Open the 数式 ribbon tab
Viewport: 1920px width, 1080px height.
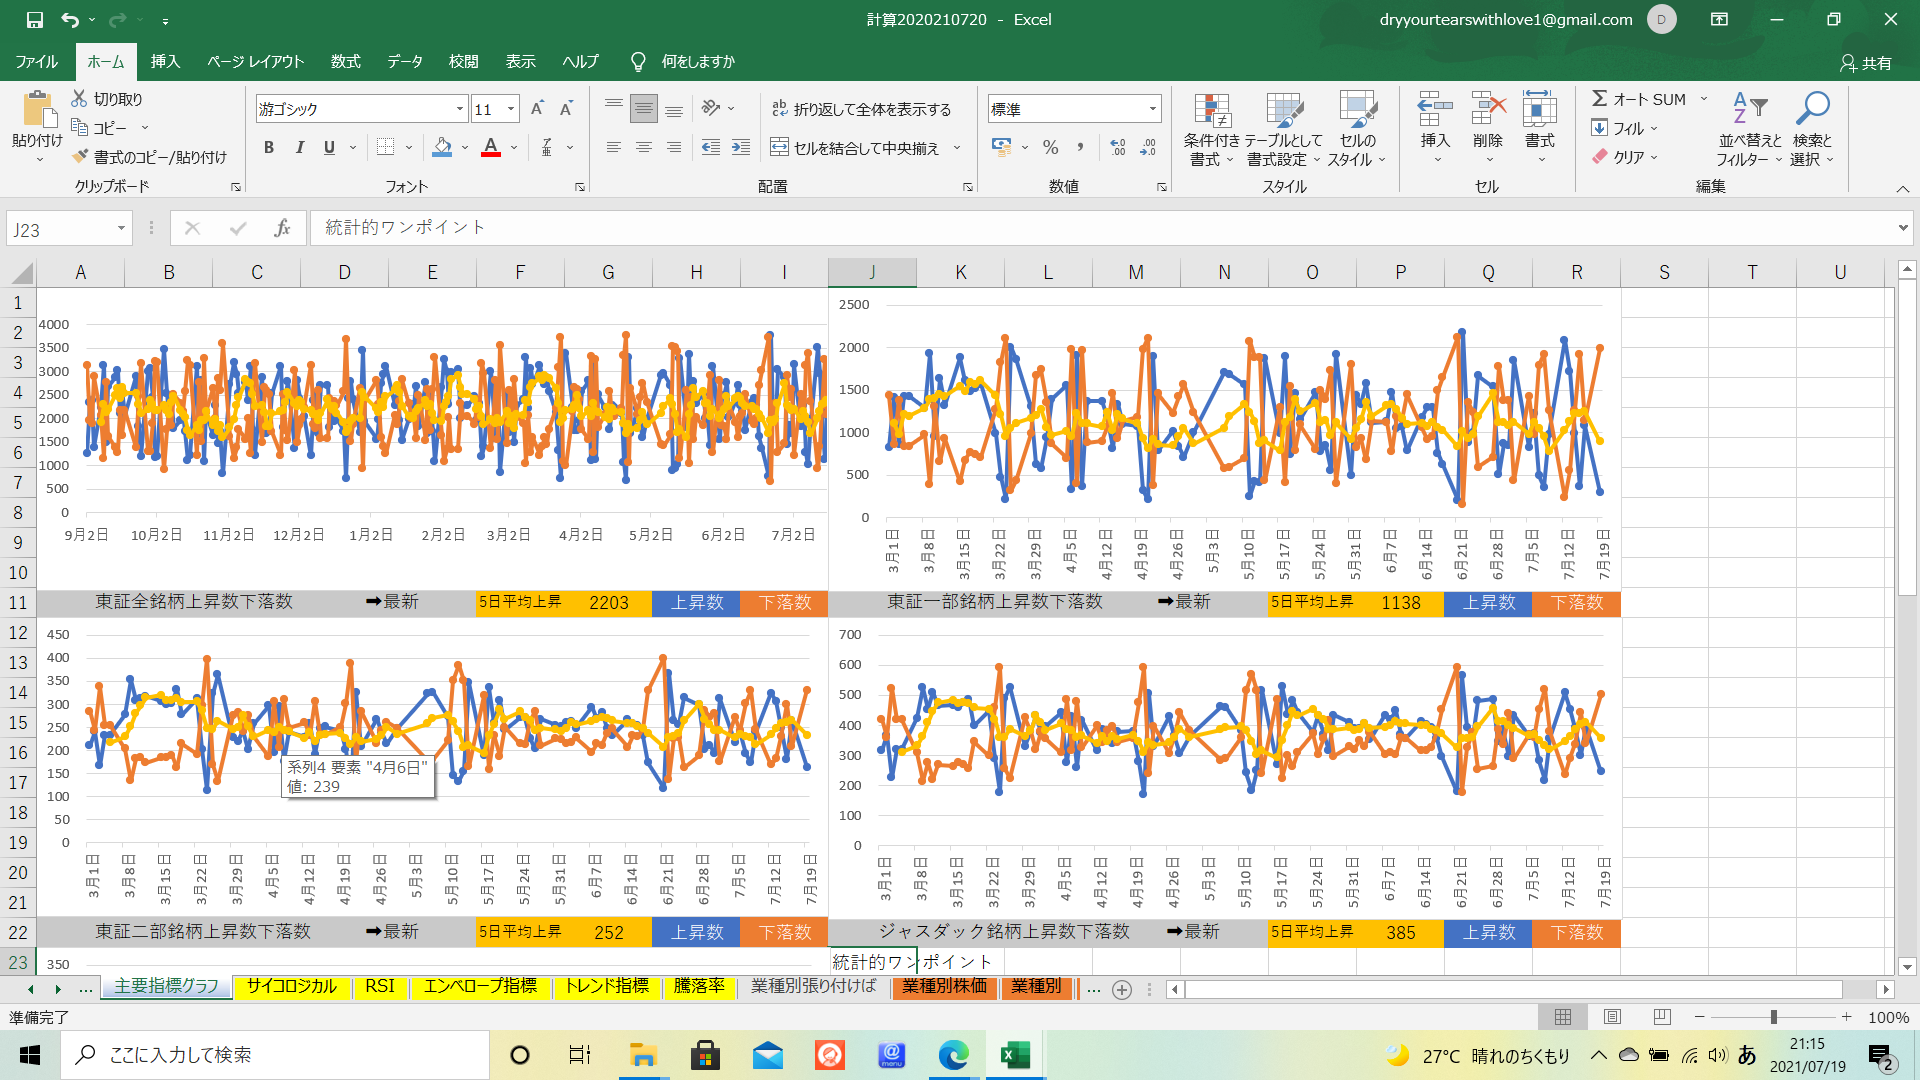tap(345, 61)
